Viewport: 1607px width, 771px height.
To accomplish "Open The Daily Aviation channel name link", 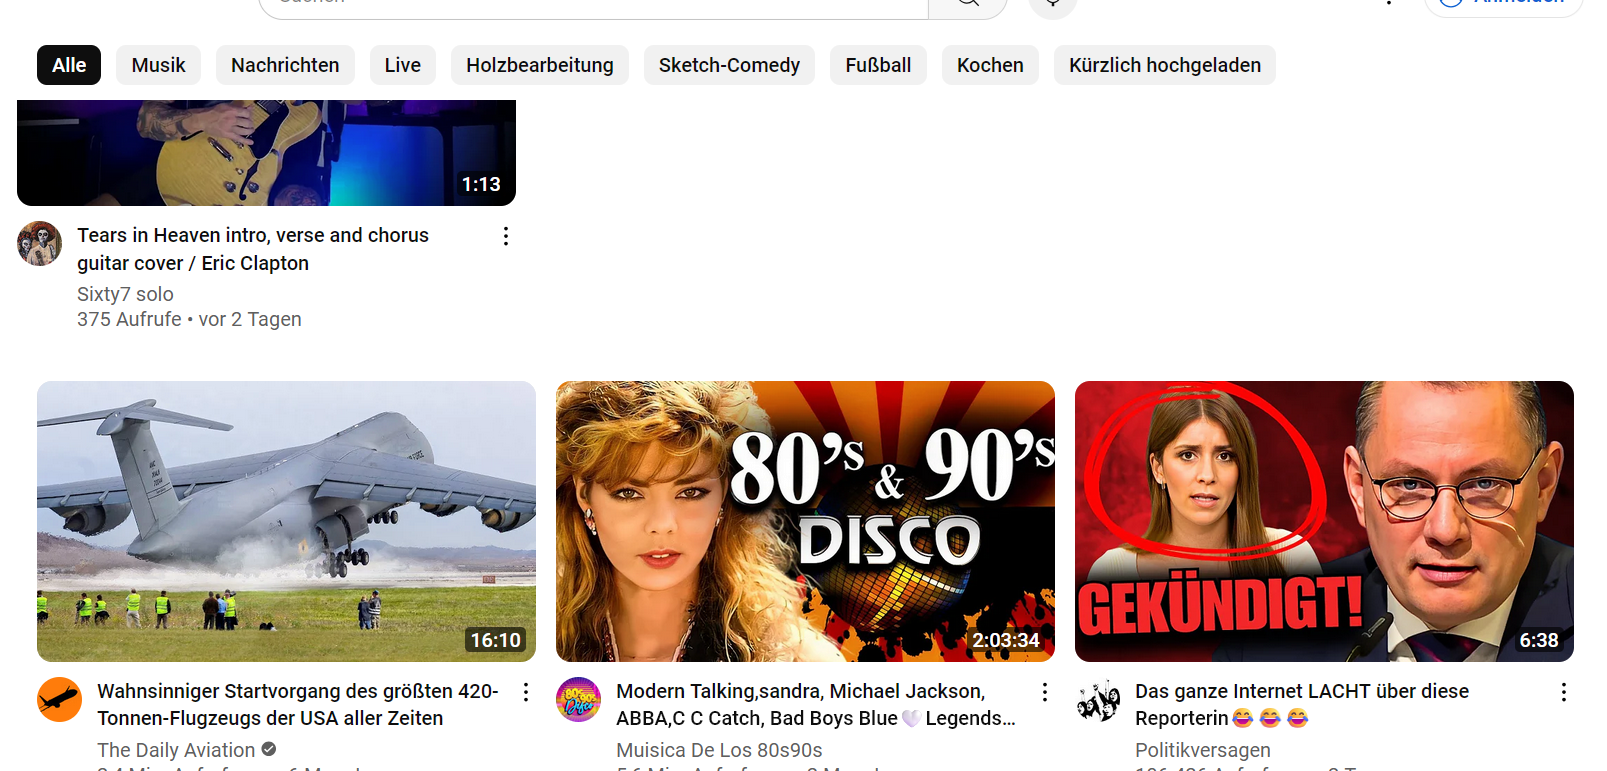I will (x=176, y=750).
